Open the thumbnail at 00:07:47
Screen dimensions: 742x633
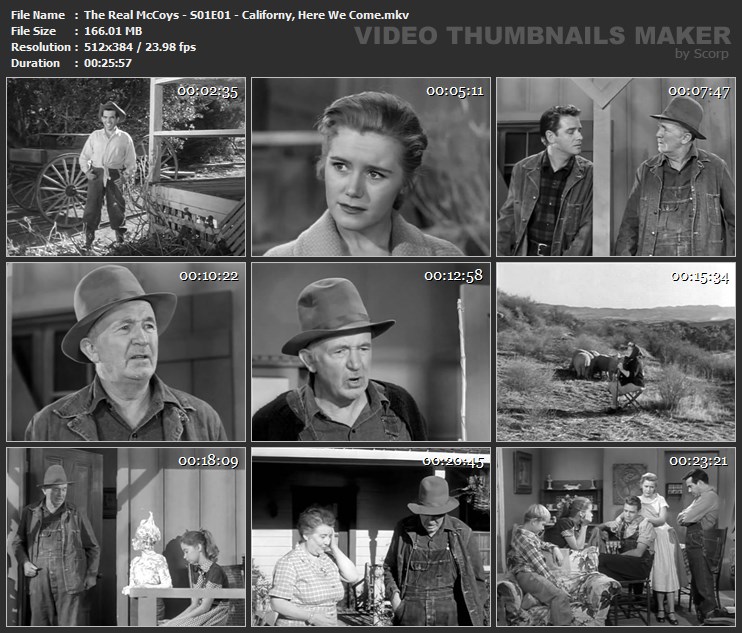point(616,167)
